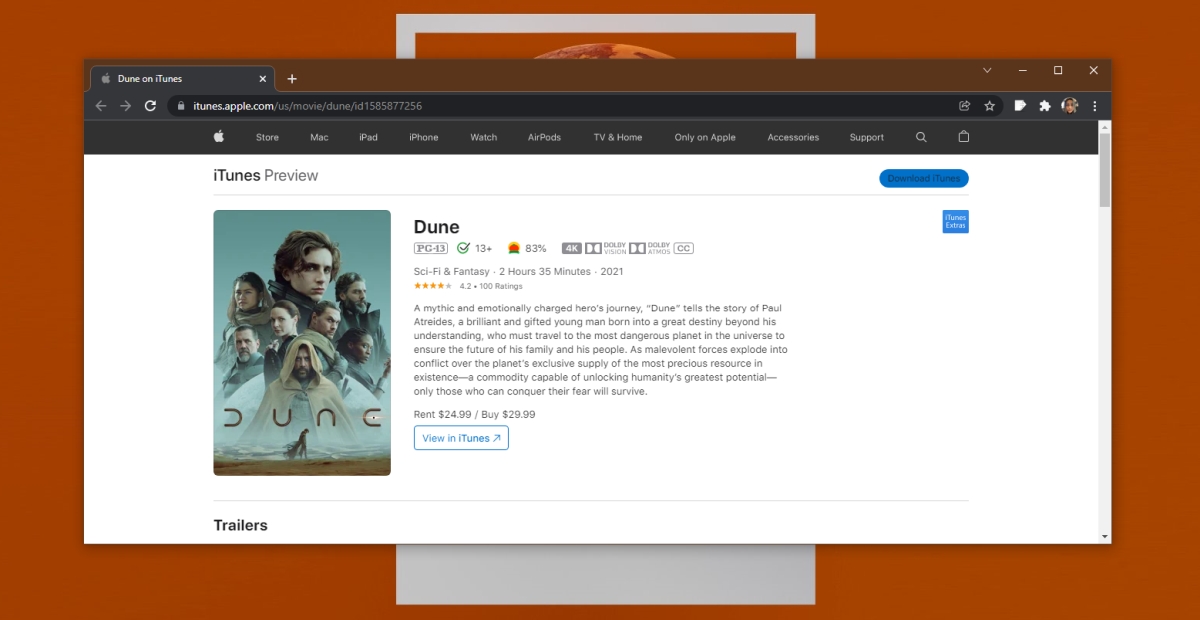1200x620 pixels.
Task: Open the Store menu item
Action: (x=267, y=137)
